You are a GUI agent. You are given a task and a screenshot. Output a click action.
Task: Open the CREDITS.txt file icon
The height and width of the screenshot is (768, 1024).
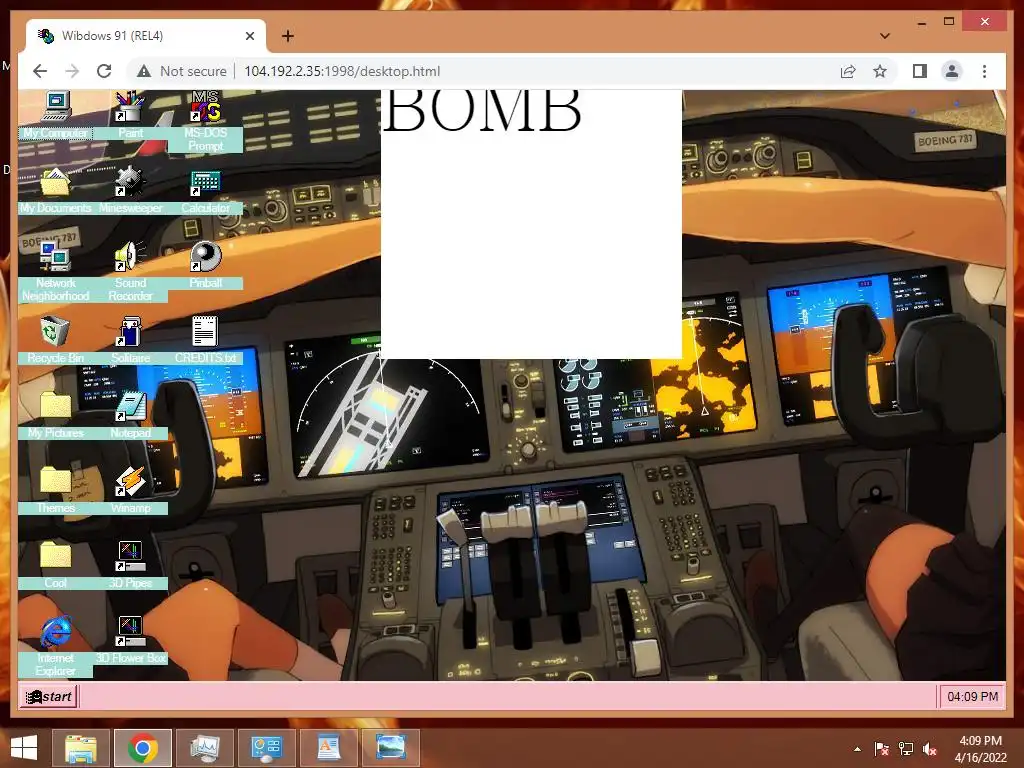coord(206,332)
